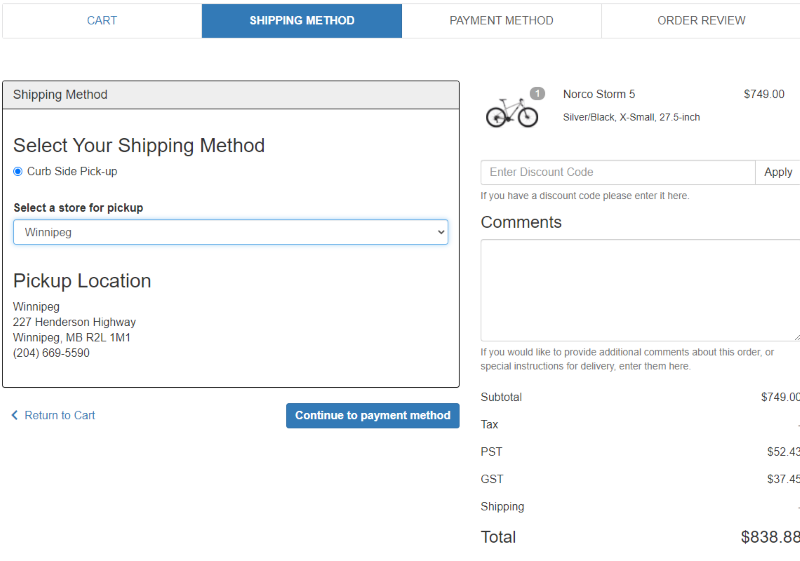Click the Shipping Method panel header
This screenshot has width=800, height=561.
[x=230, y=95]
